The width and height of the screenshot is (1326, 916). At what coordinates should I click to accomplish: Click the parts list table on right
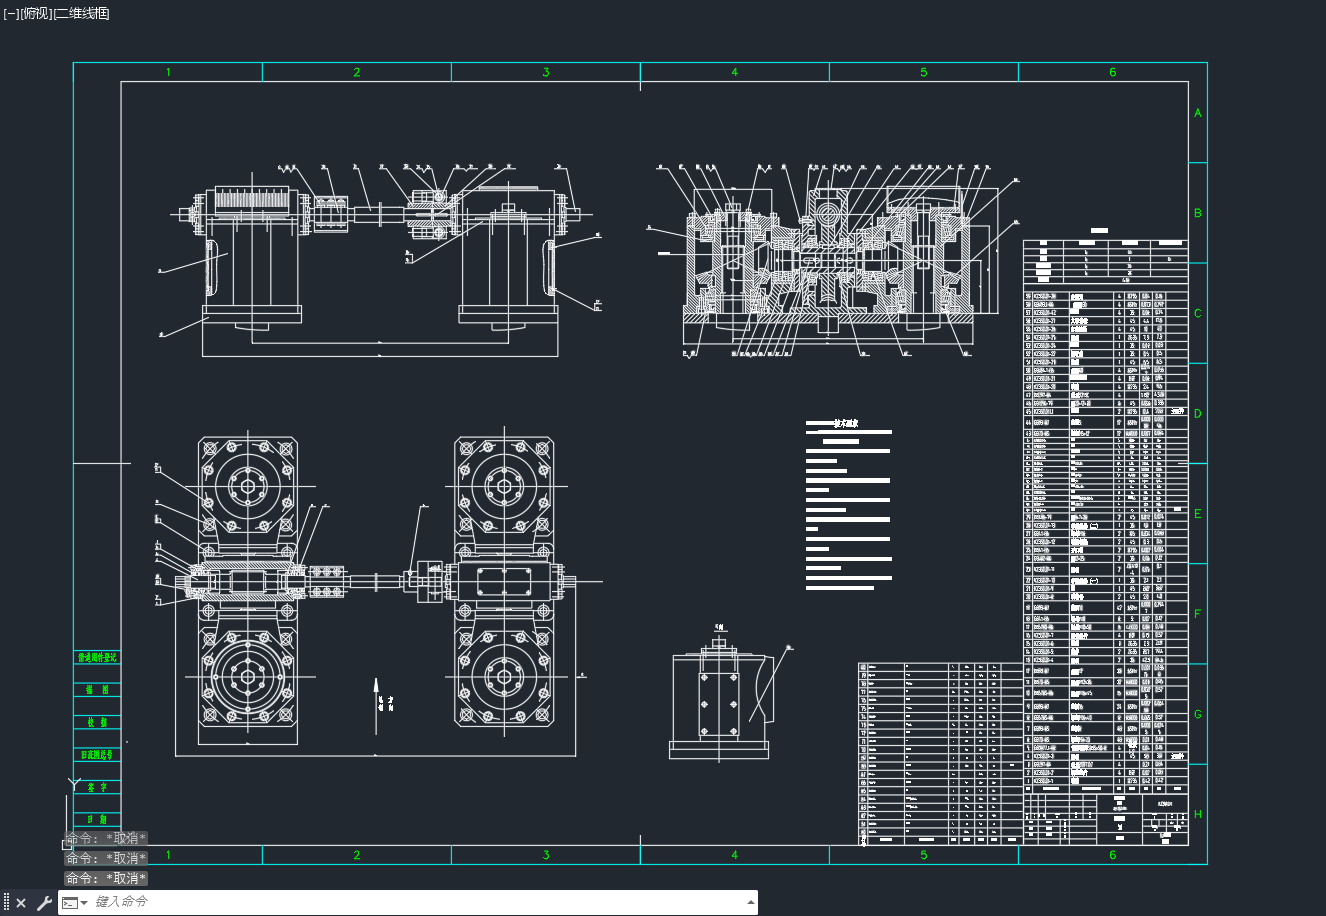[1106, 540]
